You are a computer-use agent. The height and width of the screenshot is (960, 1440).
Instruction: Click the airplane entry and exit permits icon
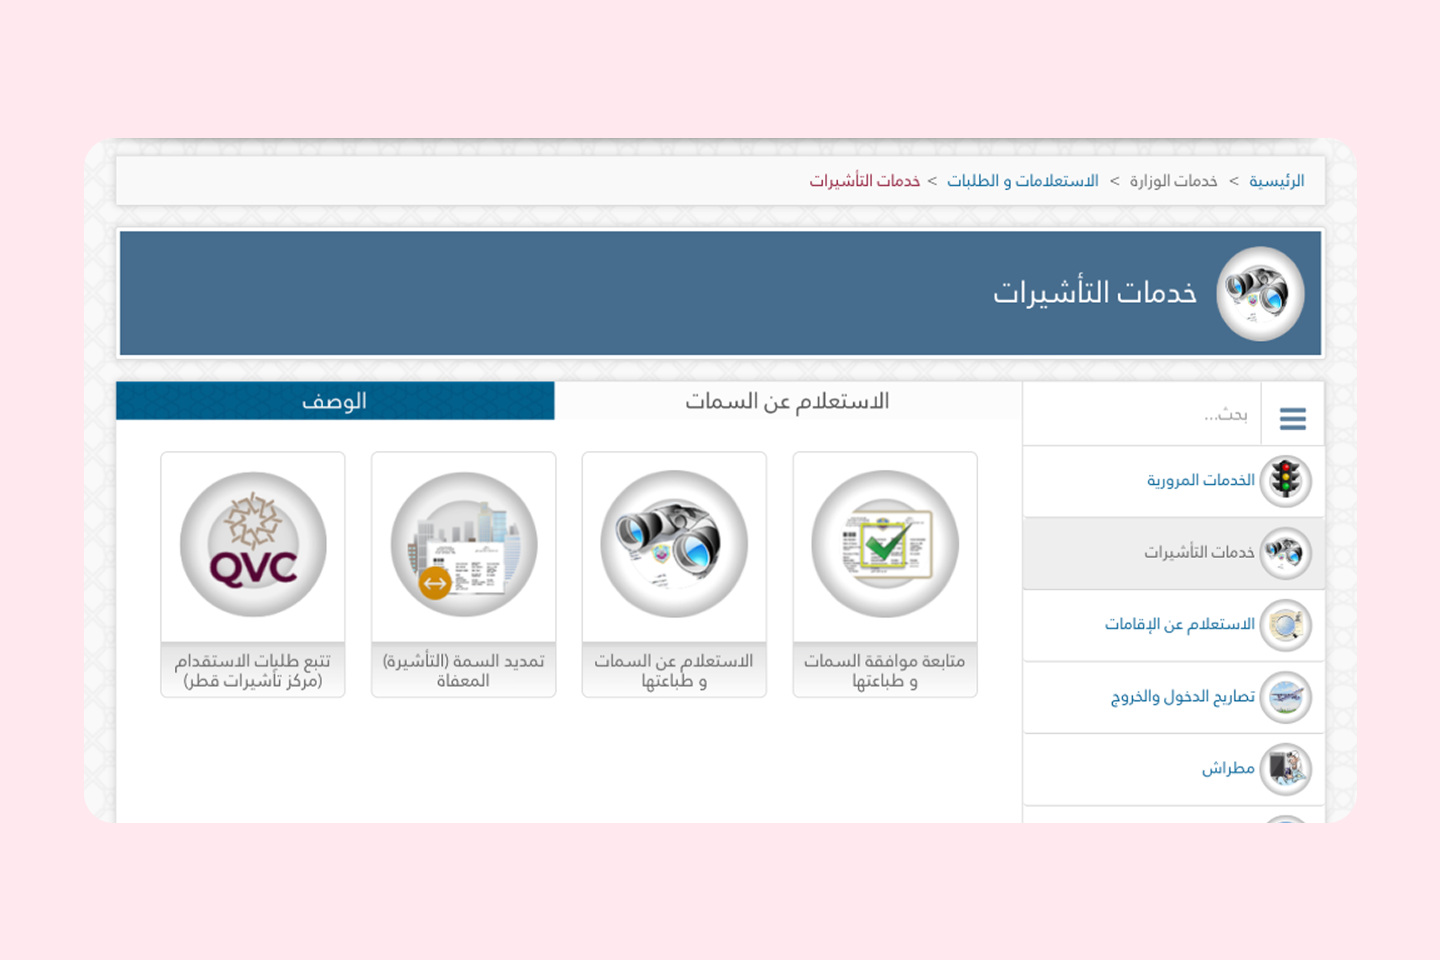[x=1285, y=697]
